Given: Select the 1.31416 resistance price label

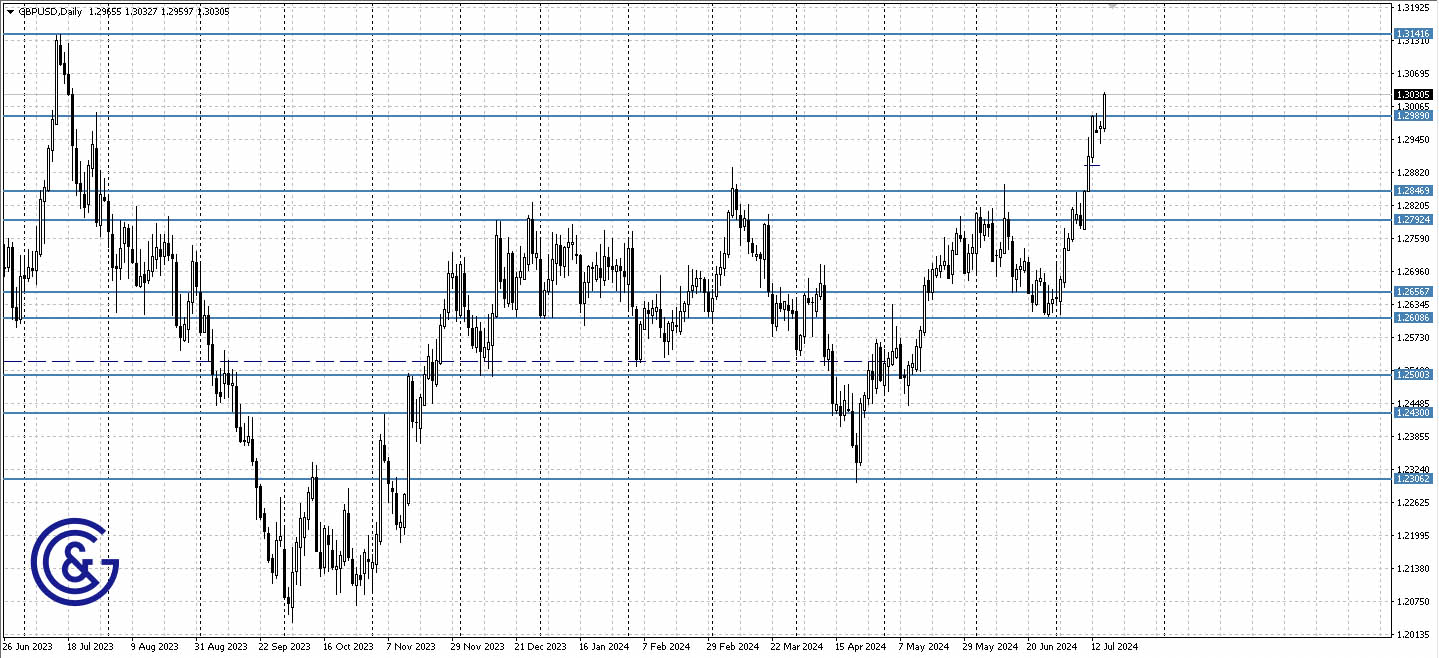Looking at the screenshot, I should coord(1413,33).
